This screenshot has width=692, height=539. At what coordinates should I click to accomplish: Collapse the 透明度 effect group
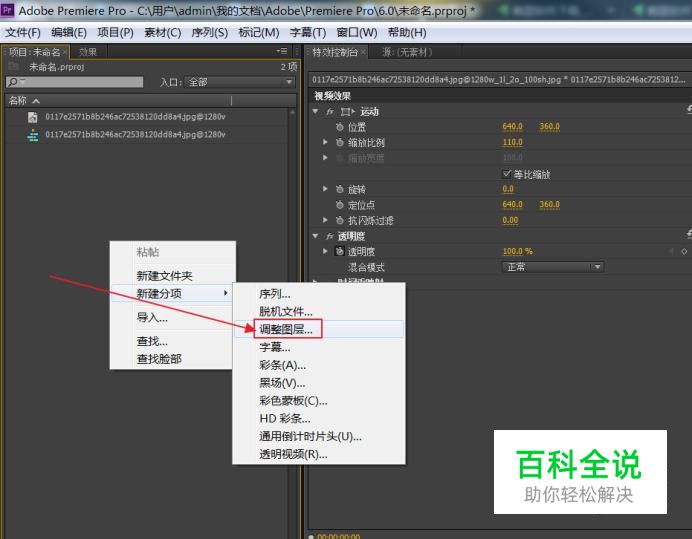(x=316, y=236)
